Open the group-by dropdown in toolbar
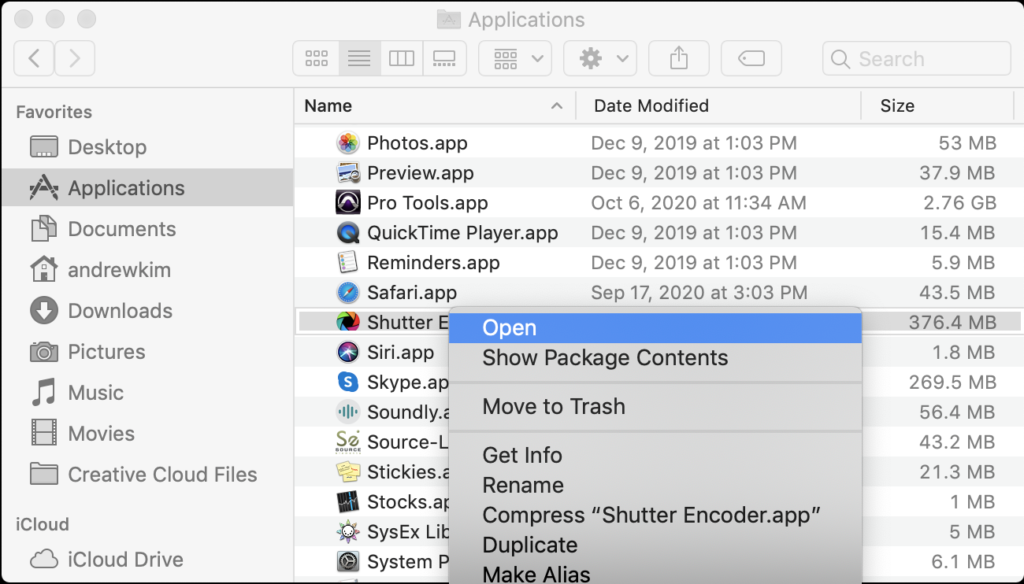 click(515, 59)
